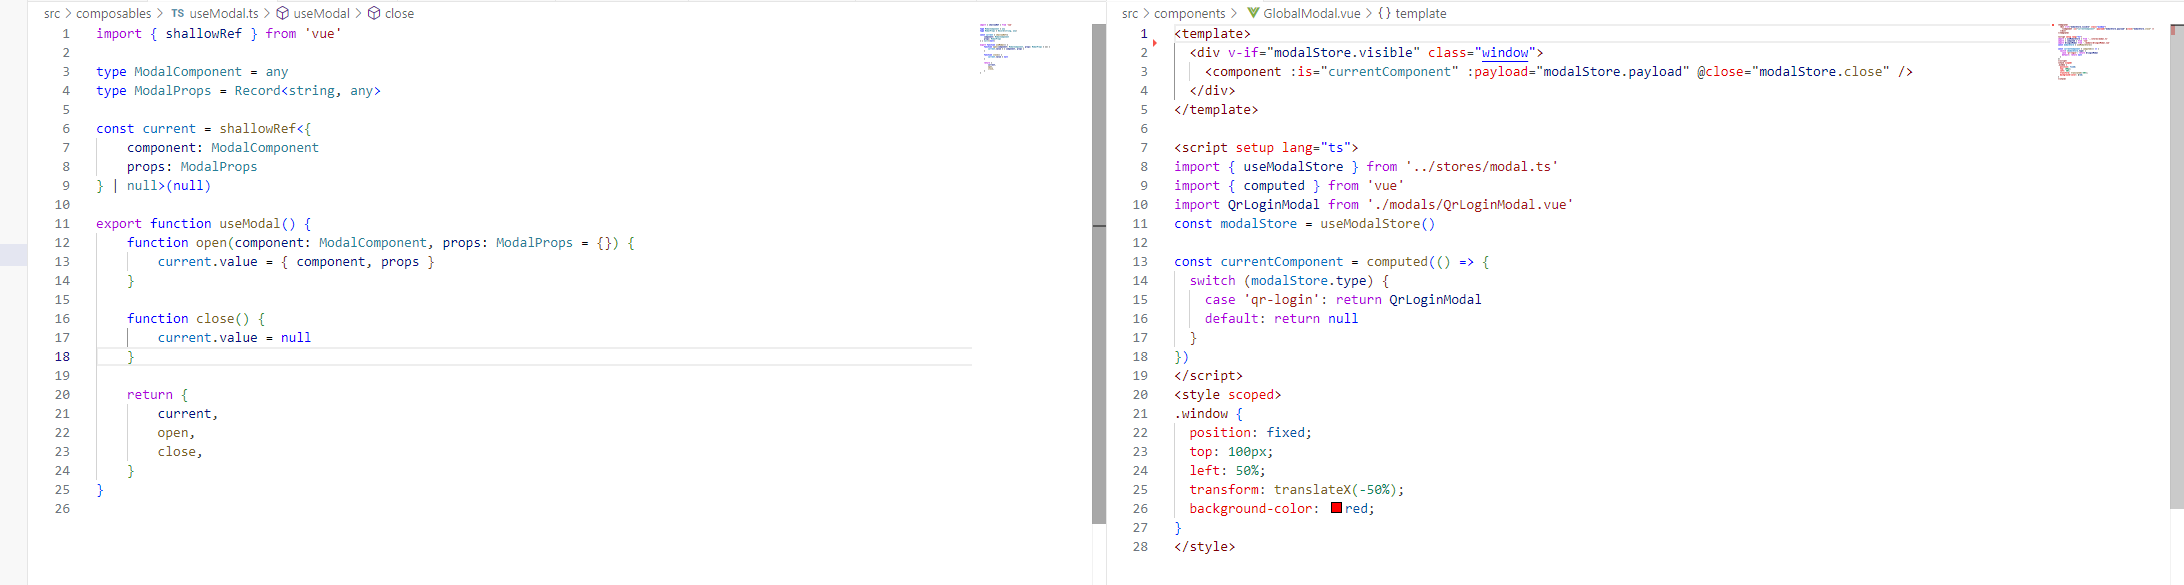Select the GlobalModal.vue breadcrumb label

coord(1311,13)
